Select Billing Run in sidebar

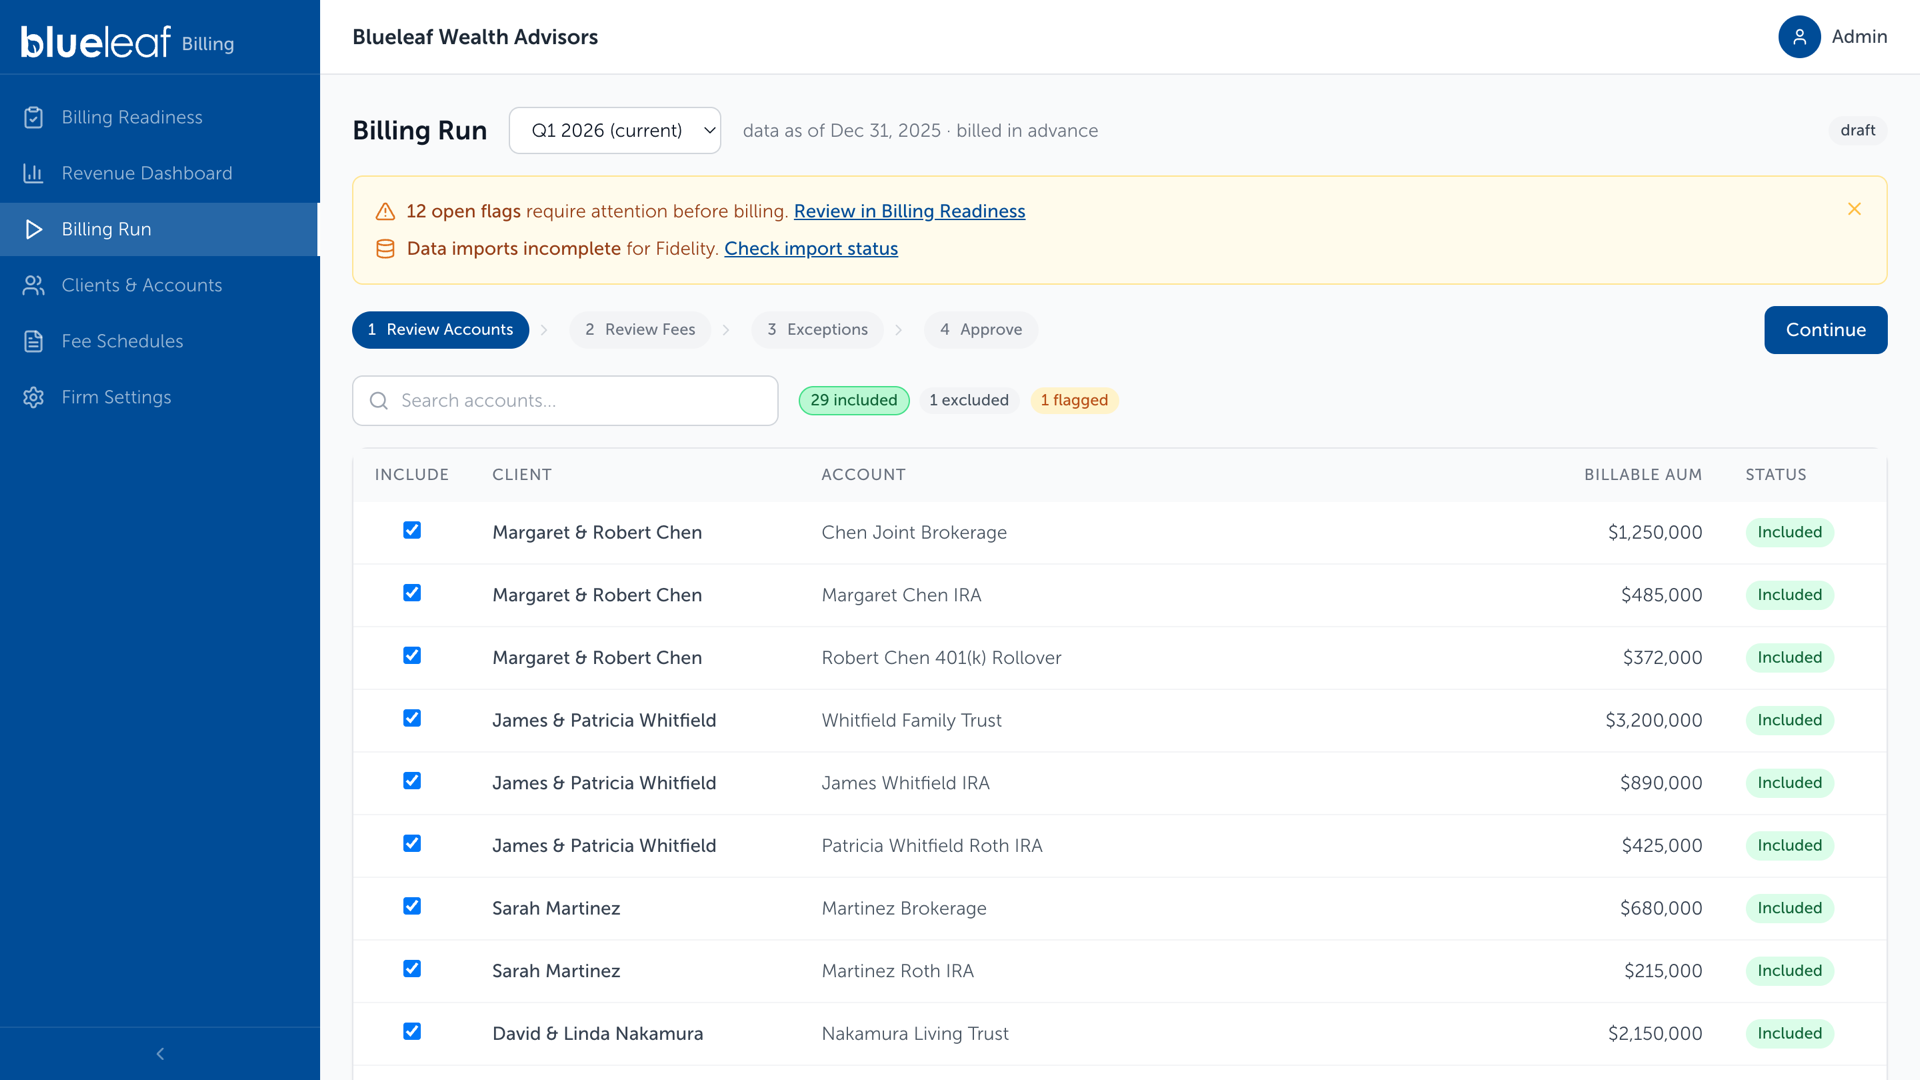(160, 229)
